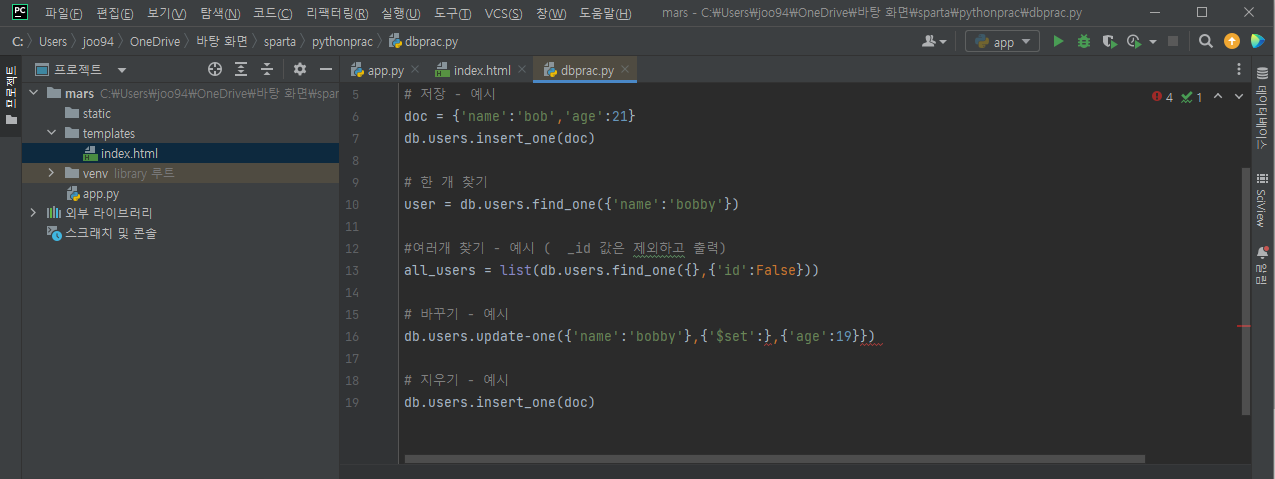
Task: Click collapse all icon in project panel
Action: [267, 70]
